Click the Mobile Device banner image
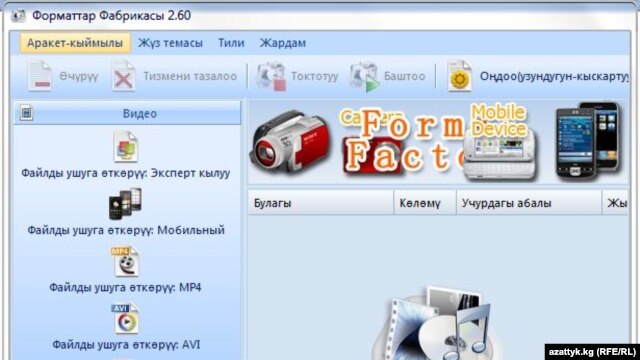Image resolution: width=640 pixels, height=360 pixels. [499, 141]
